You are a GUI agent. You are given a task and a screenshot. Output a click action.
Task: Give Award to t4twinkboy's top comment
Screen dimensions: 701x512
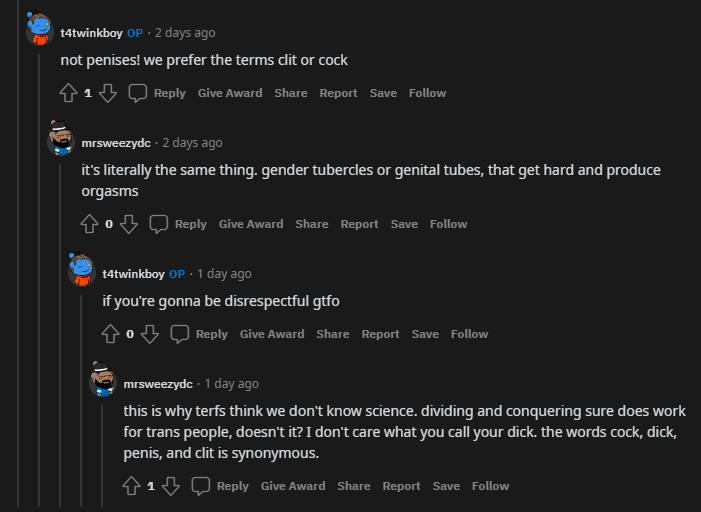click(230, 93)
